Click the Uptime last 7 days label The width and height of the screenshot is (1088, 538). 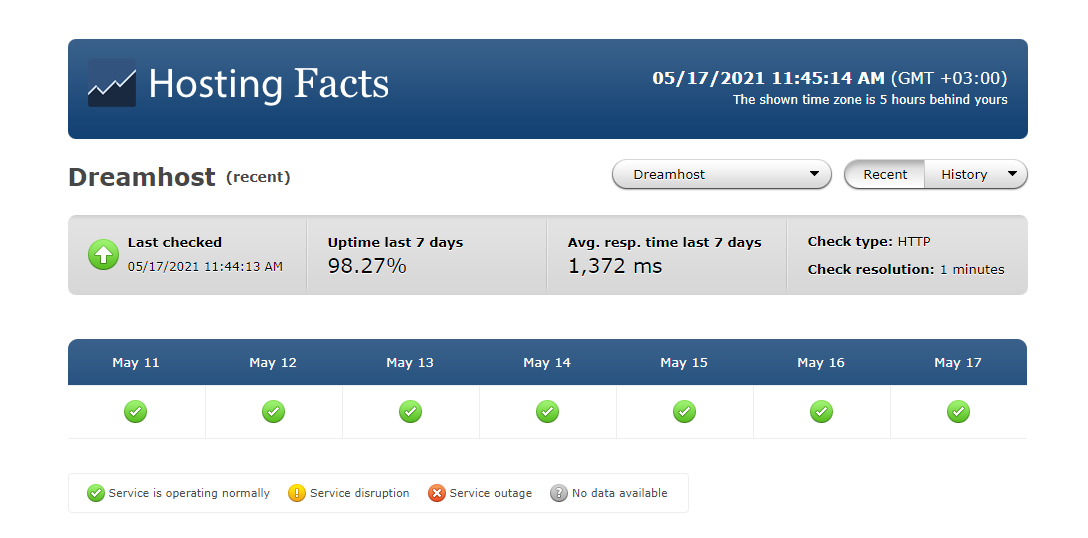coord(396,243)
